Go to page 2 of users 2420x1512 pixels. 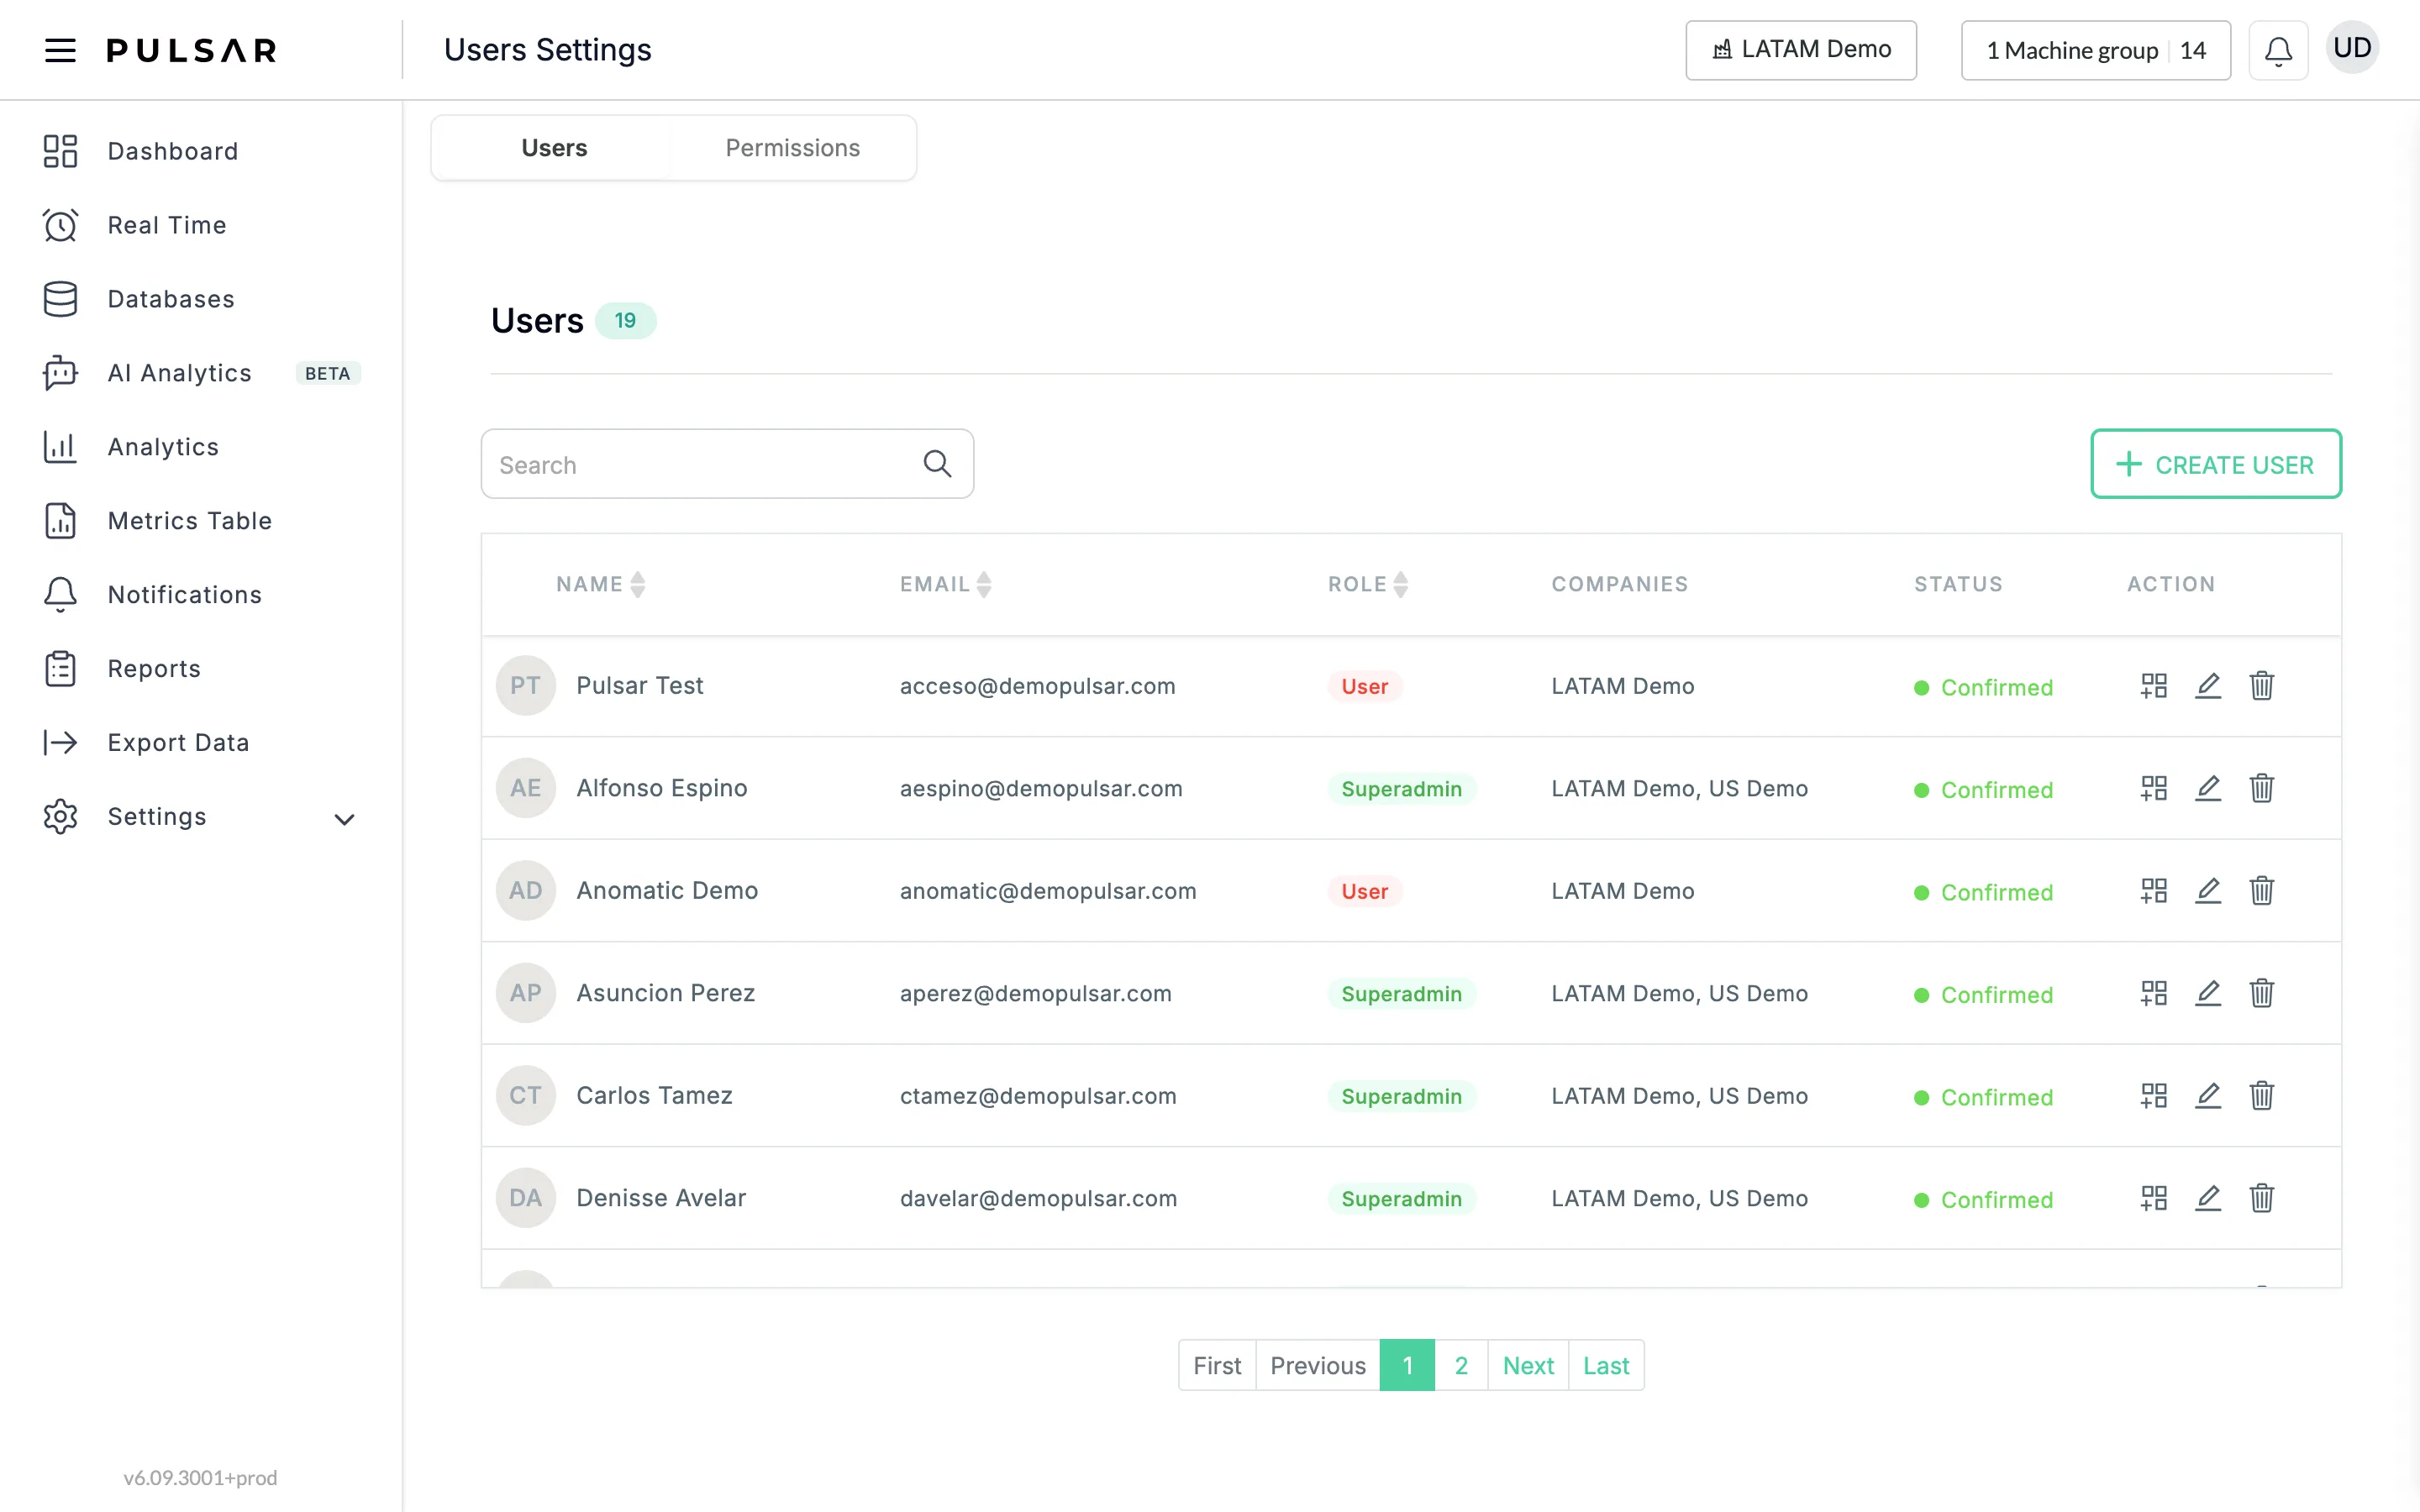[1461, 1365]
